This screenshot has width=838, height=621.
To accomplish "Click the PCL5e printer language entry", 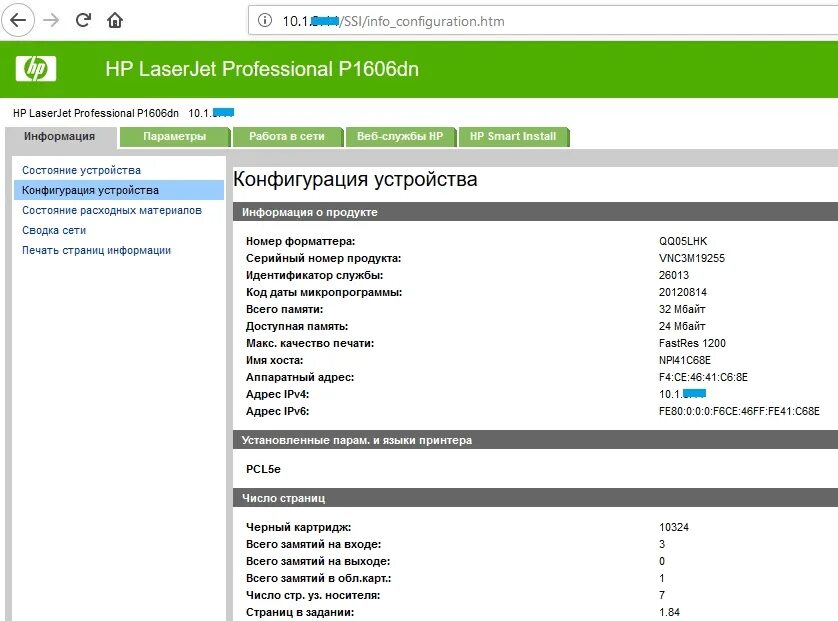I will [x=263, y=469].
